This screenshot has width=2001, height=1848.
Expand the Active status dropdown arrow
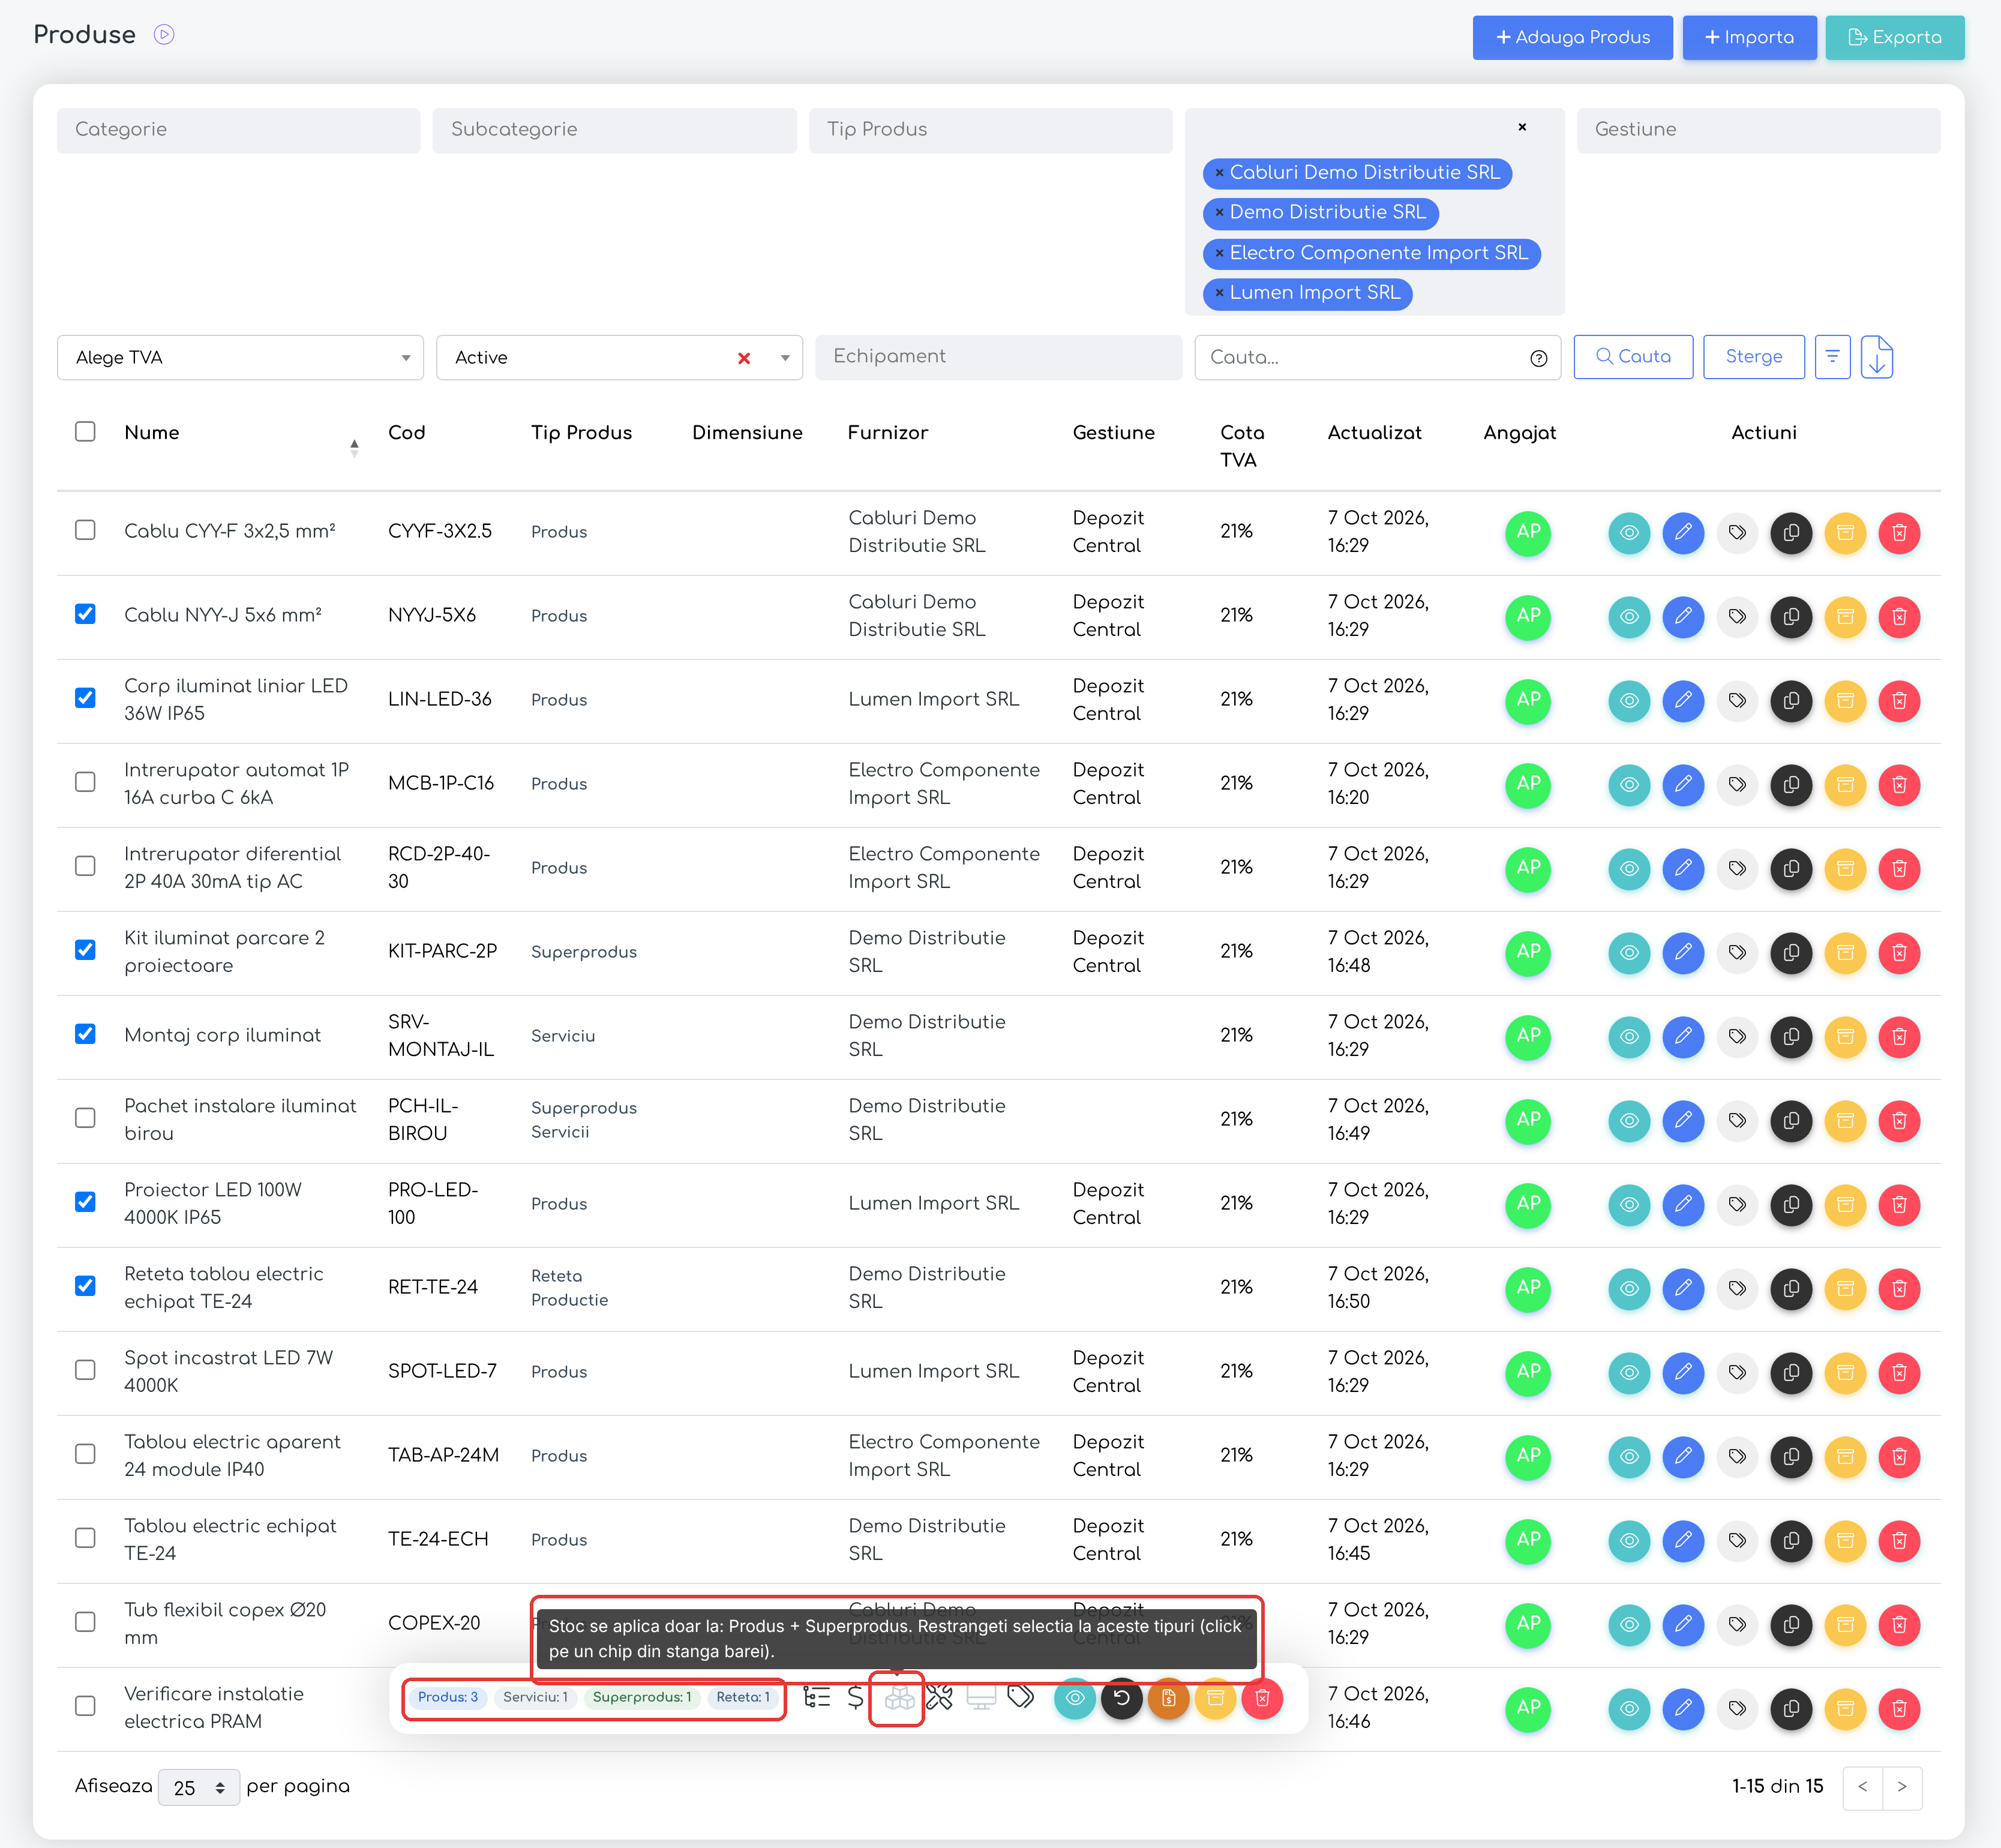coord(785,358)
